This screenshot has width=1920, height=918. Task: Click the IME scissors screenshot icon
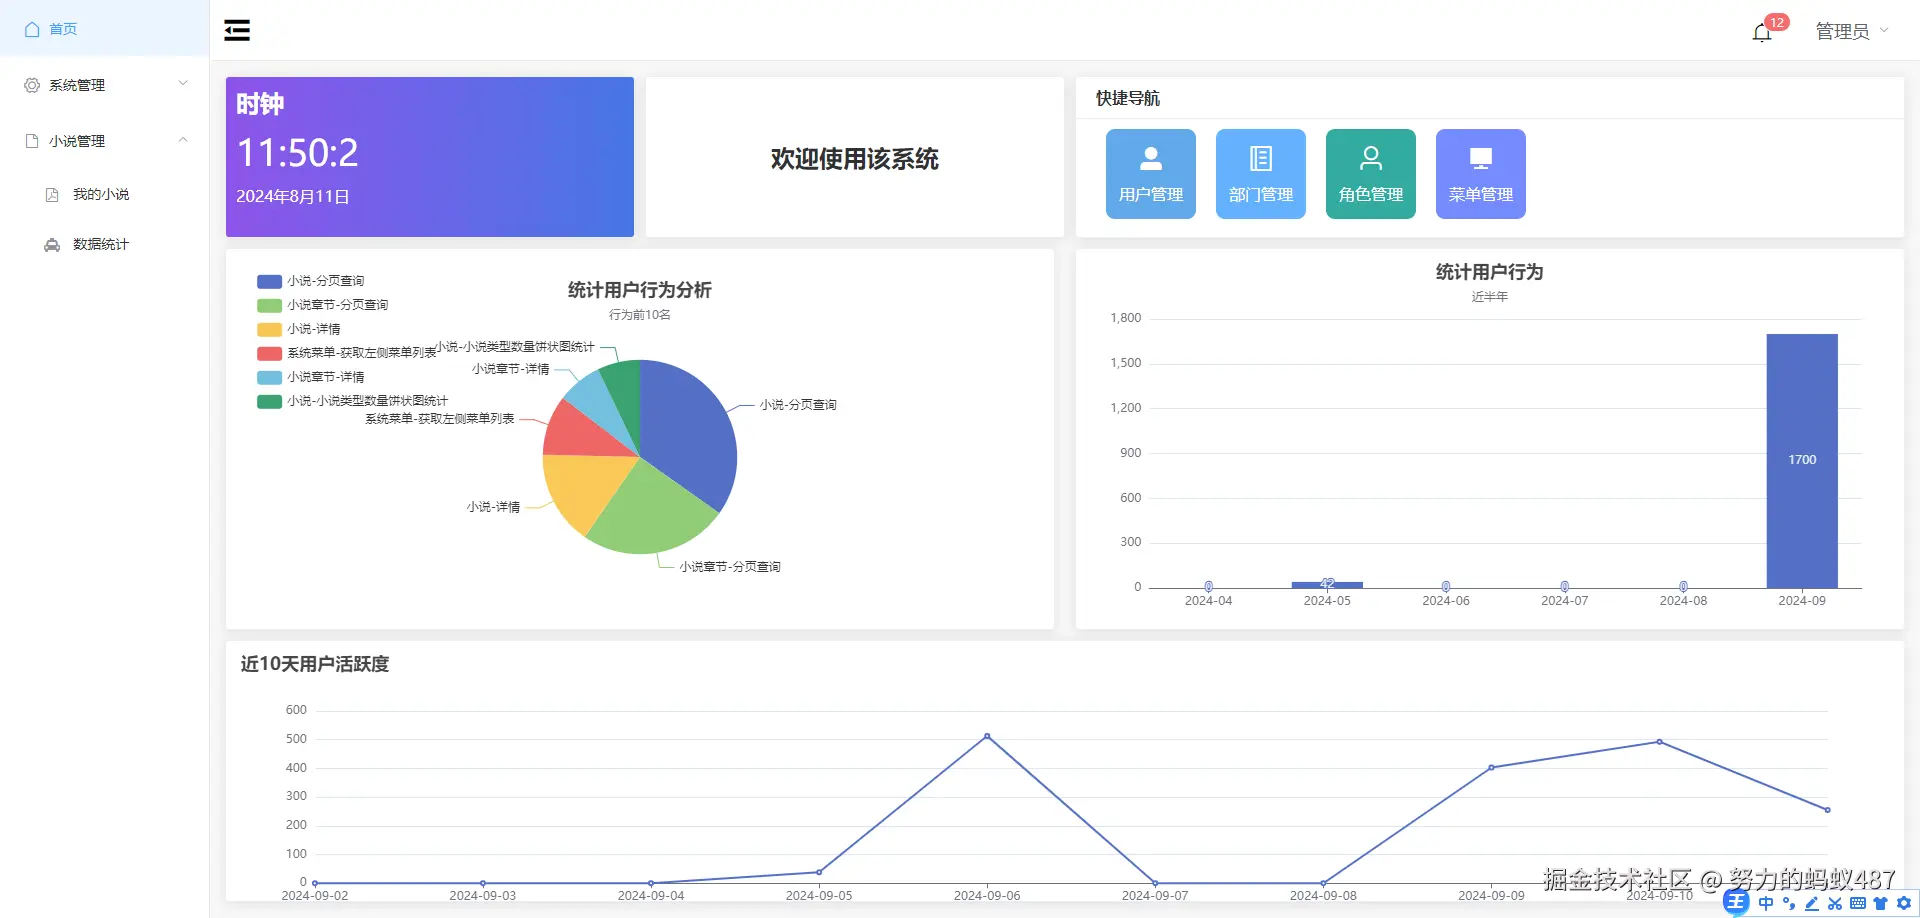pyautogui.click(x=1835, y=903)
